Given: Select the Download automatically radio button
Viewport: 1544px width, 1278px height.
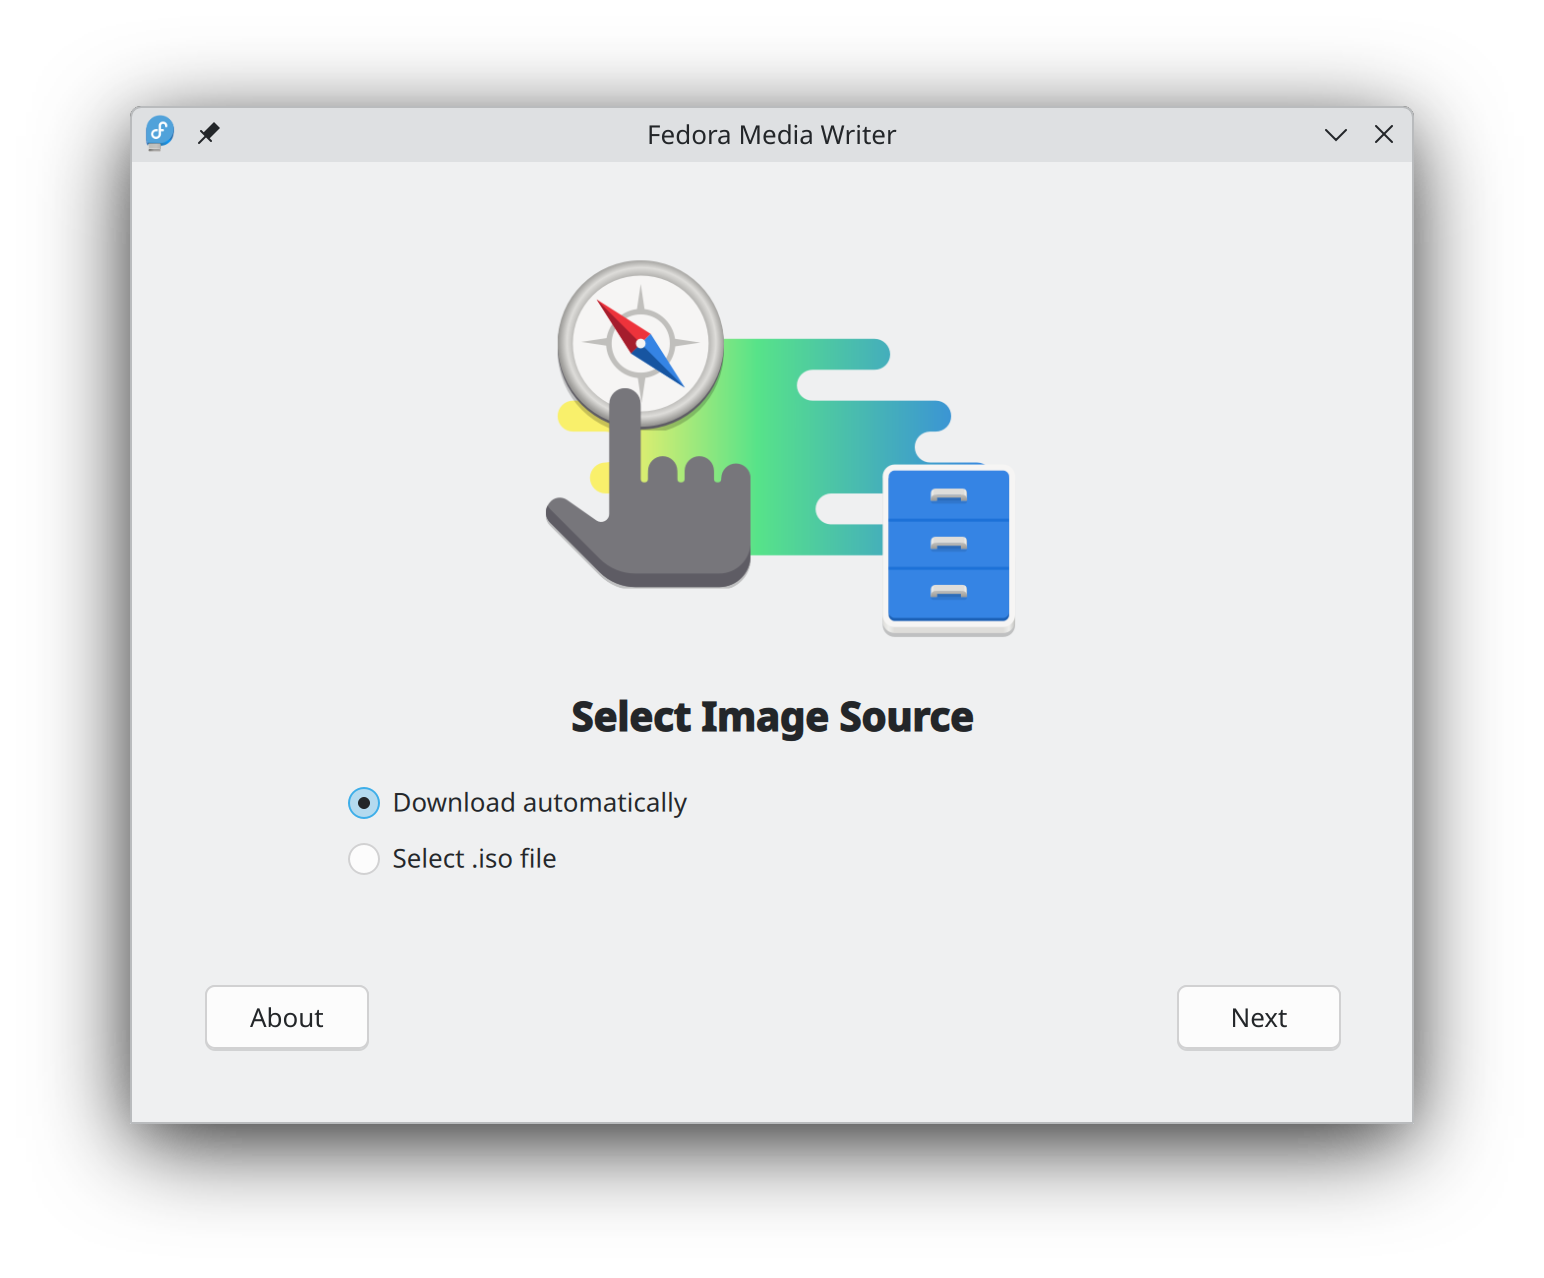Looking at the screenshot, I should 364,803.
